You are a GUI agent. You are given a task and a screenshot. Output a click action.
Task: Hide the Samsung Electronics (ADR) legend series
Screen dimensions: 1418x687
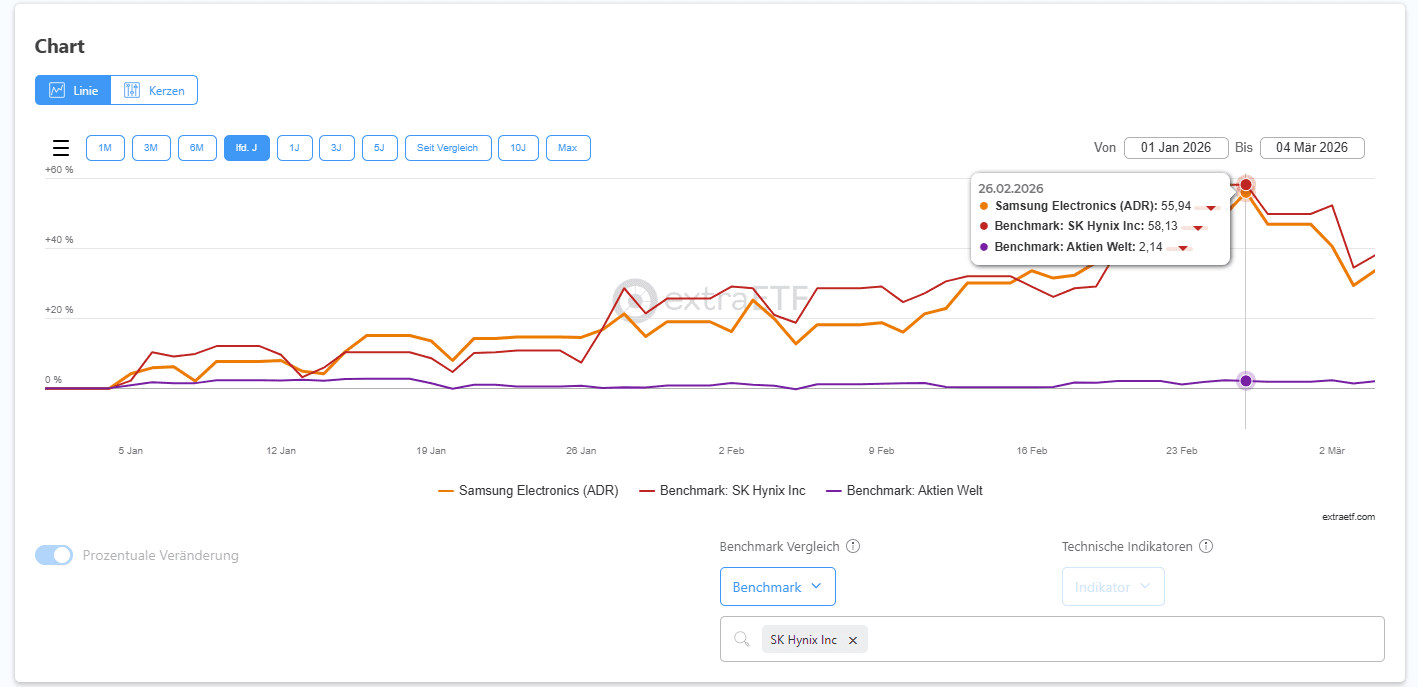pyautogui.click(x=528, y=491)
